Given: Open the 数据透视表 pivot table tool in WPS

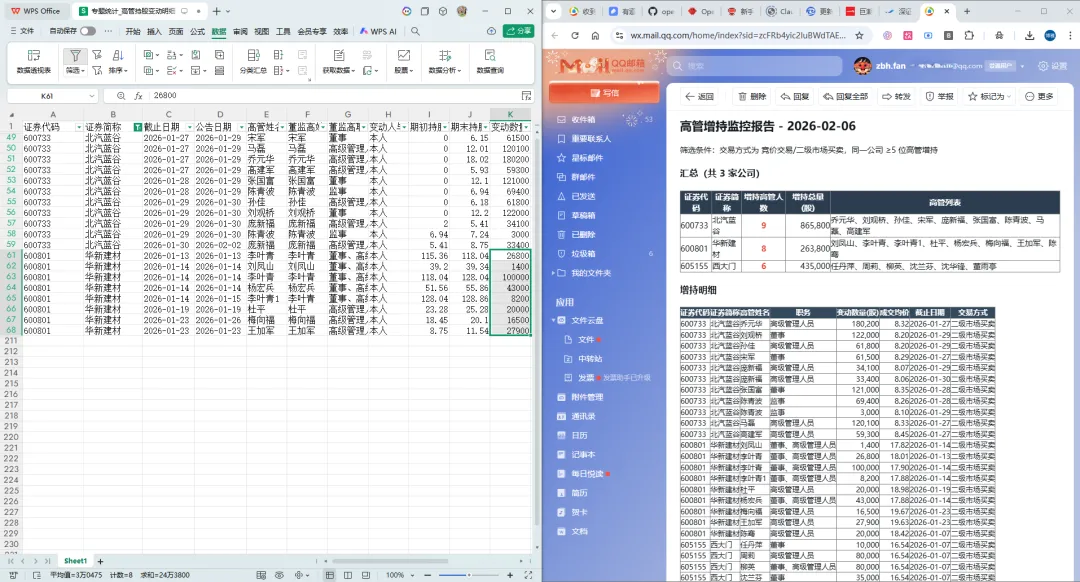Looking at the screenshot, I should pyautogui.click(x=34, y=61).
